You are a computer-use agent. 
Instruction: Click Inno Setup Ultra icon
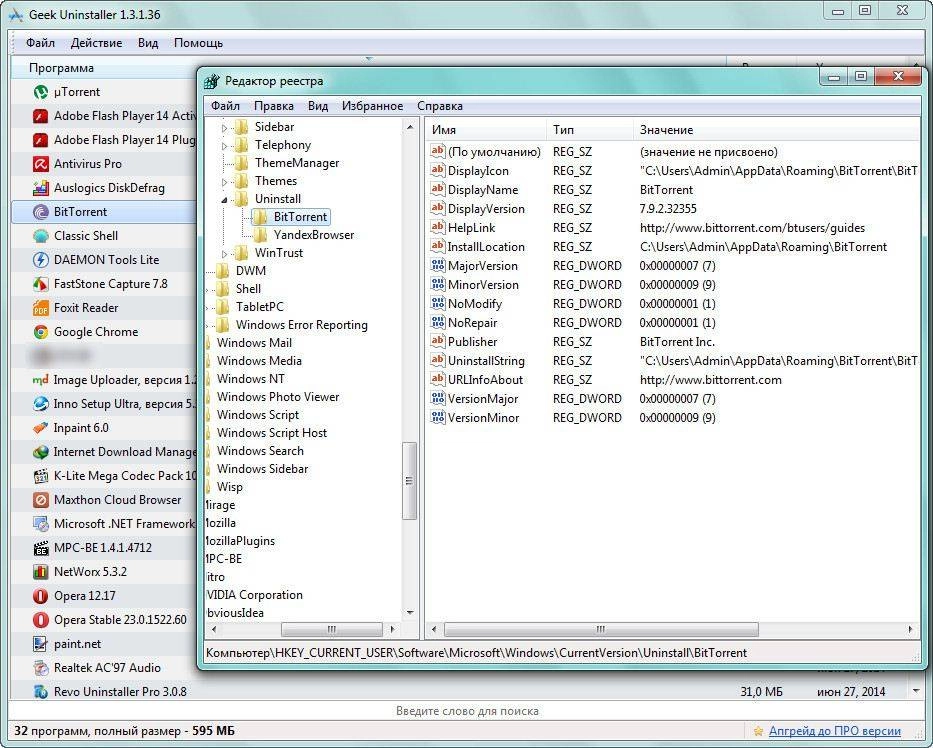40,403
